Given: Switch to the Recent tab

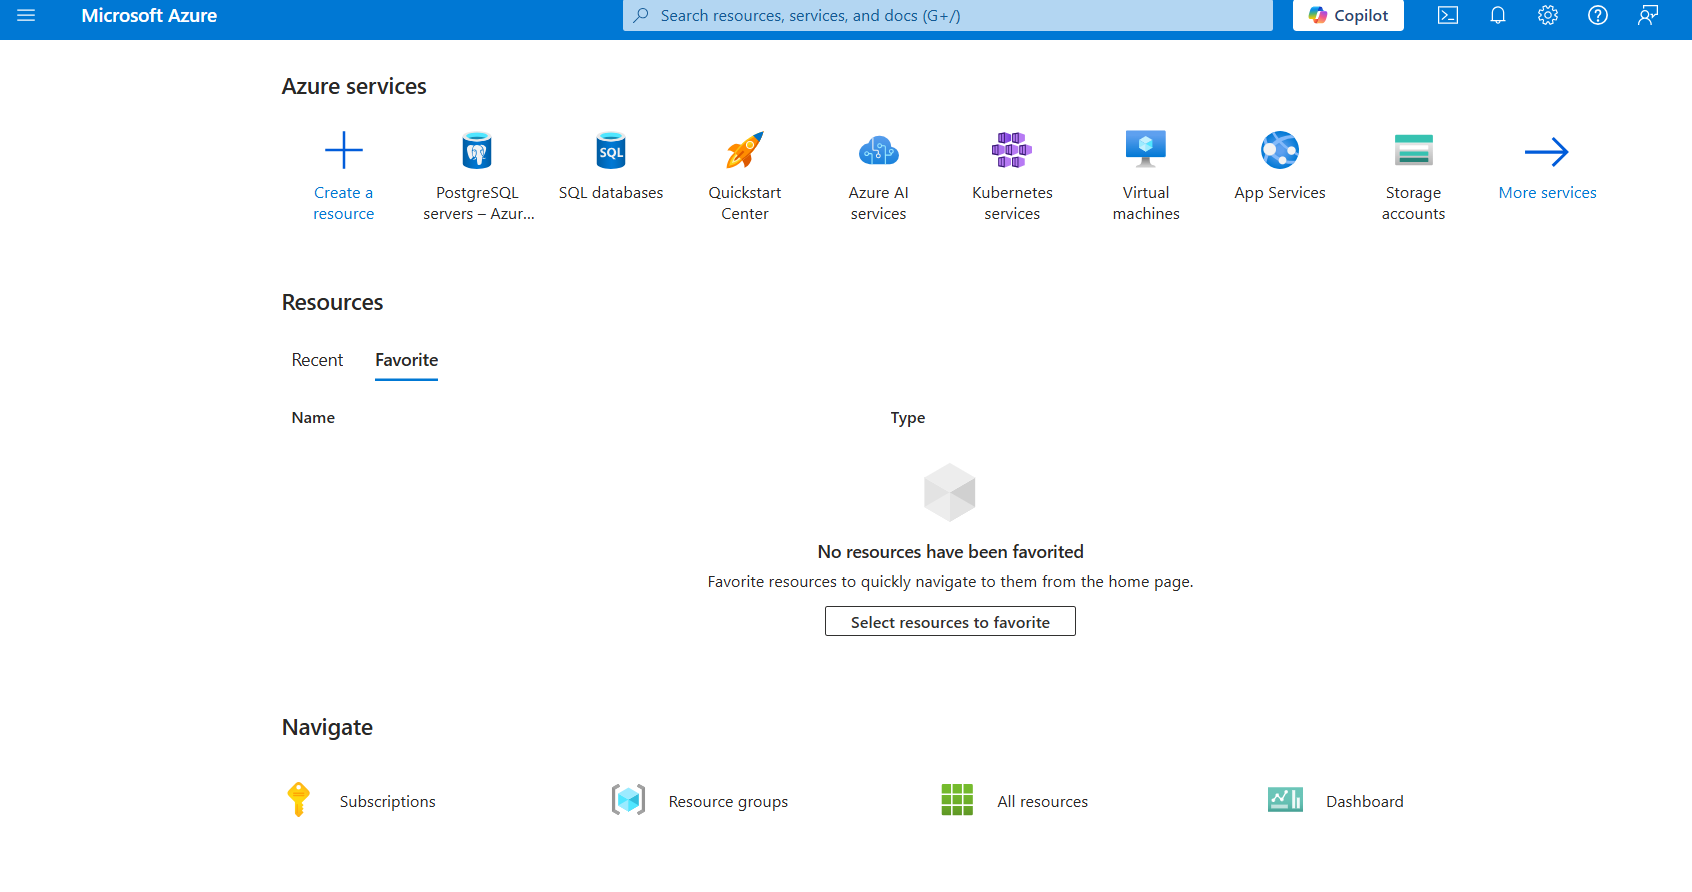Looking at the screenshot, I should point(317,360).
